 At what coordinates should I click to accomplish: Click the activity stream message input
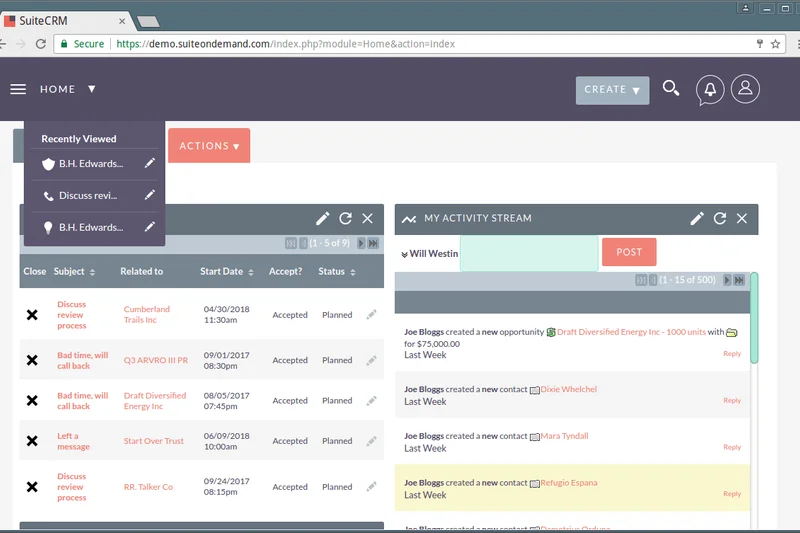point(529,253)
